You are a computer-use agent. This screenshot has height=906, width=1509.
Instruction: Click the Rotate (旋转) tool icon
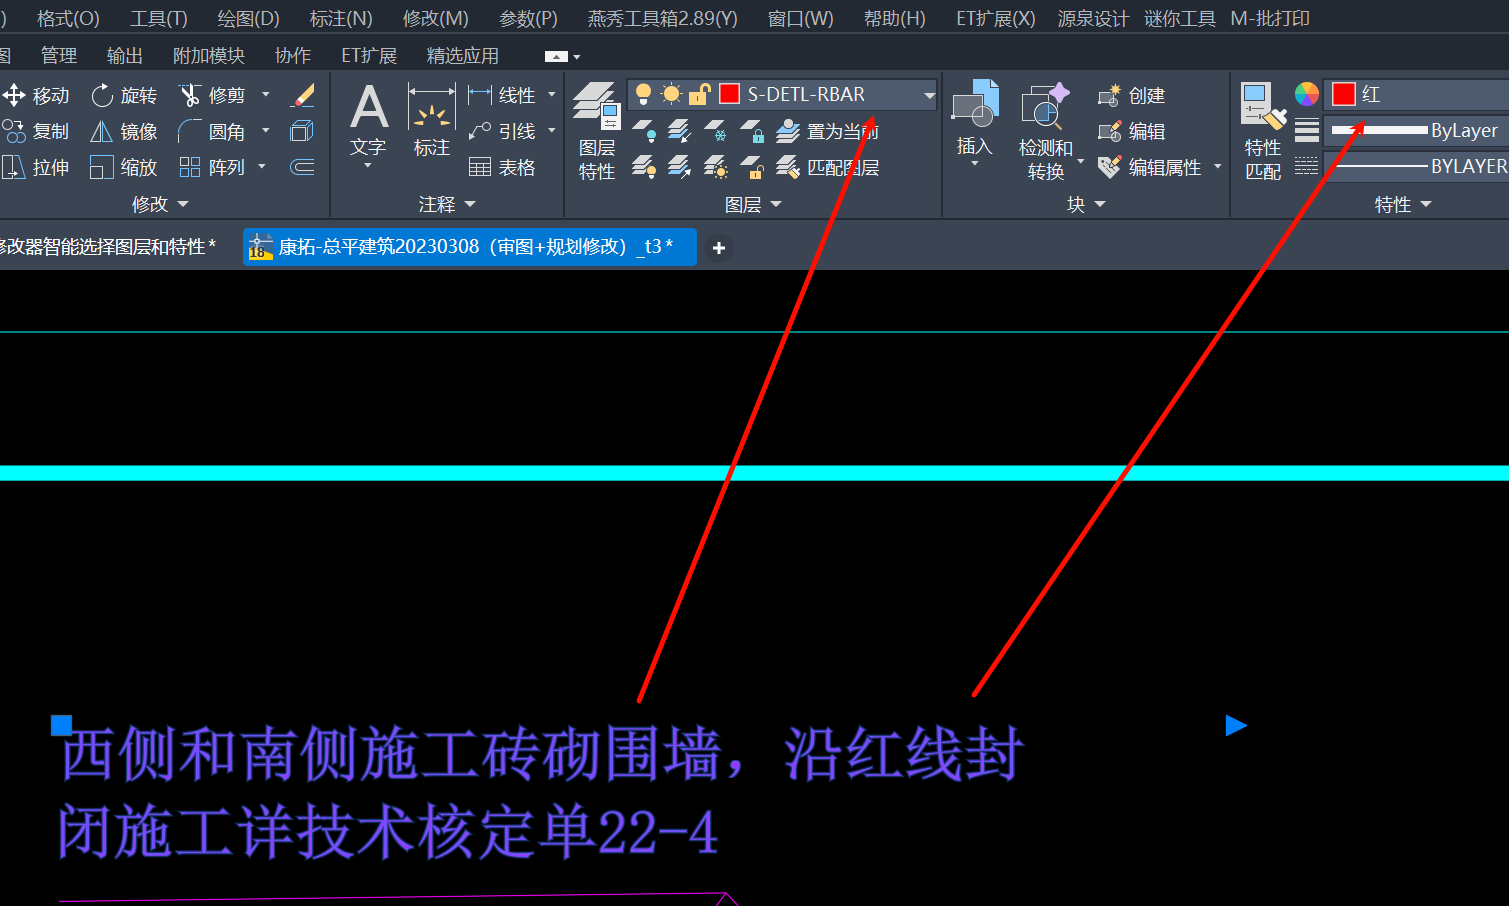coord(103,95)
